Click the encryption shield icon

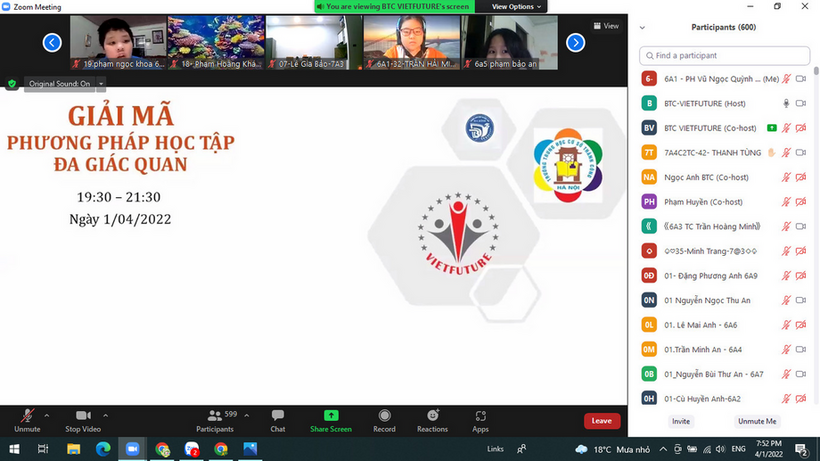pos(12,84)
